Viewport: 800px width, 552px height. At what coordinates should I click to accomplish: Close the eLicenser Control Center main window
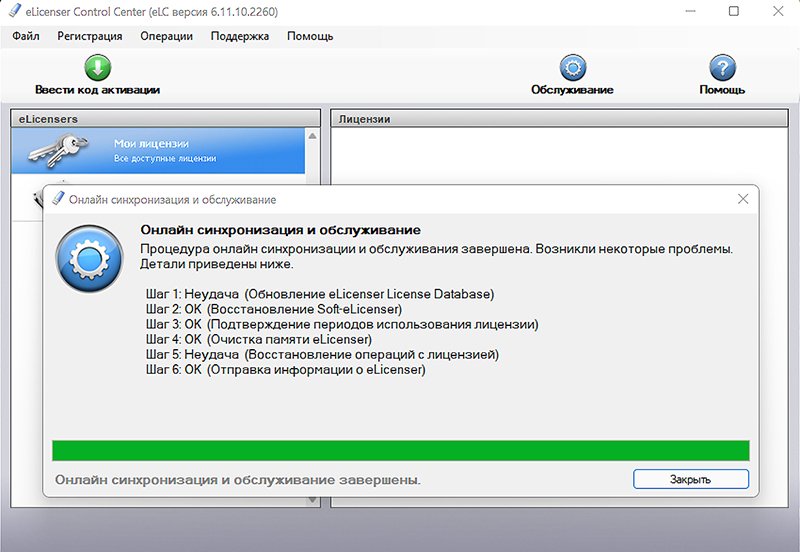point(778,11)
